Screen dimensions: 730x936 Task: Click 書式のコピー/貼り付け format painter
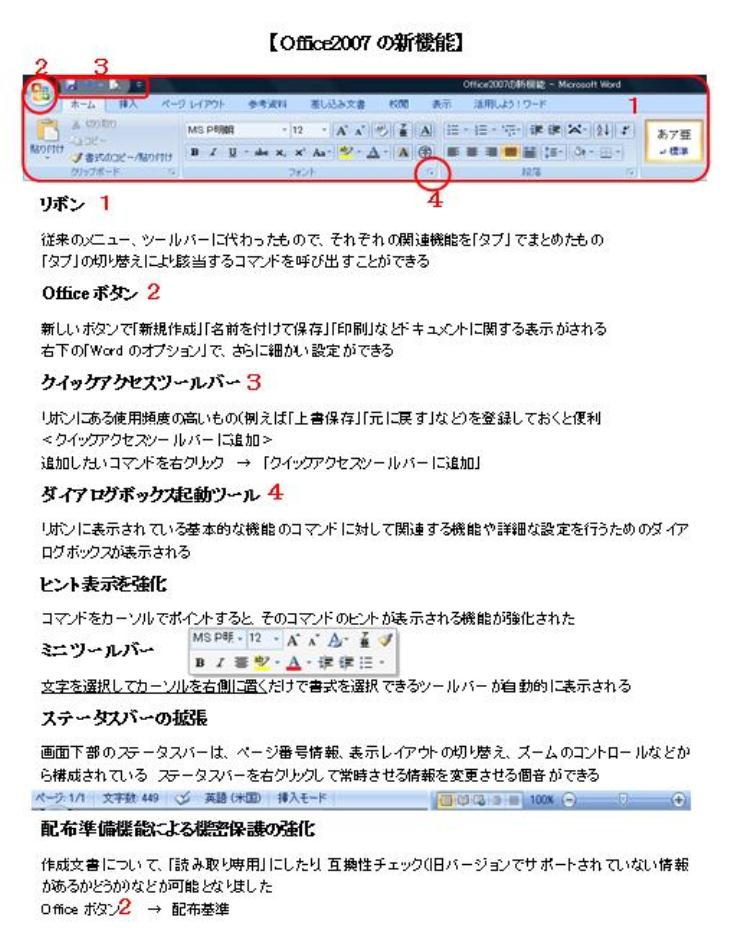coord(122,158)
